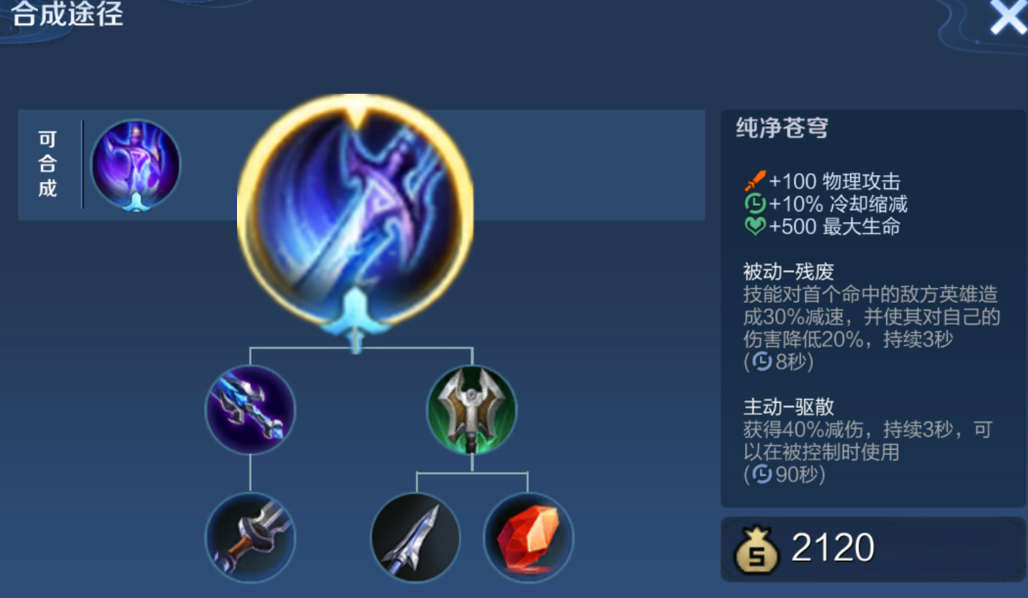The height and width of the screenshot is (598, 1028).
Task: Click the 可合成 label
Action: coord(47,164)
